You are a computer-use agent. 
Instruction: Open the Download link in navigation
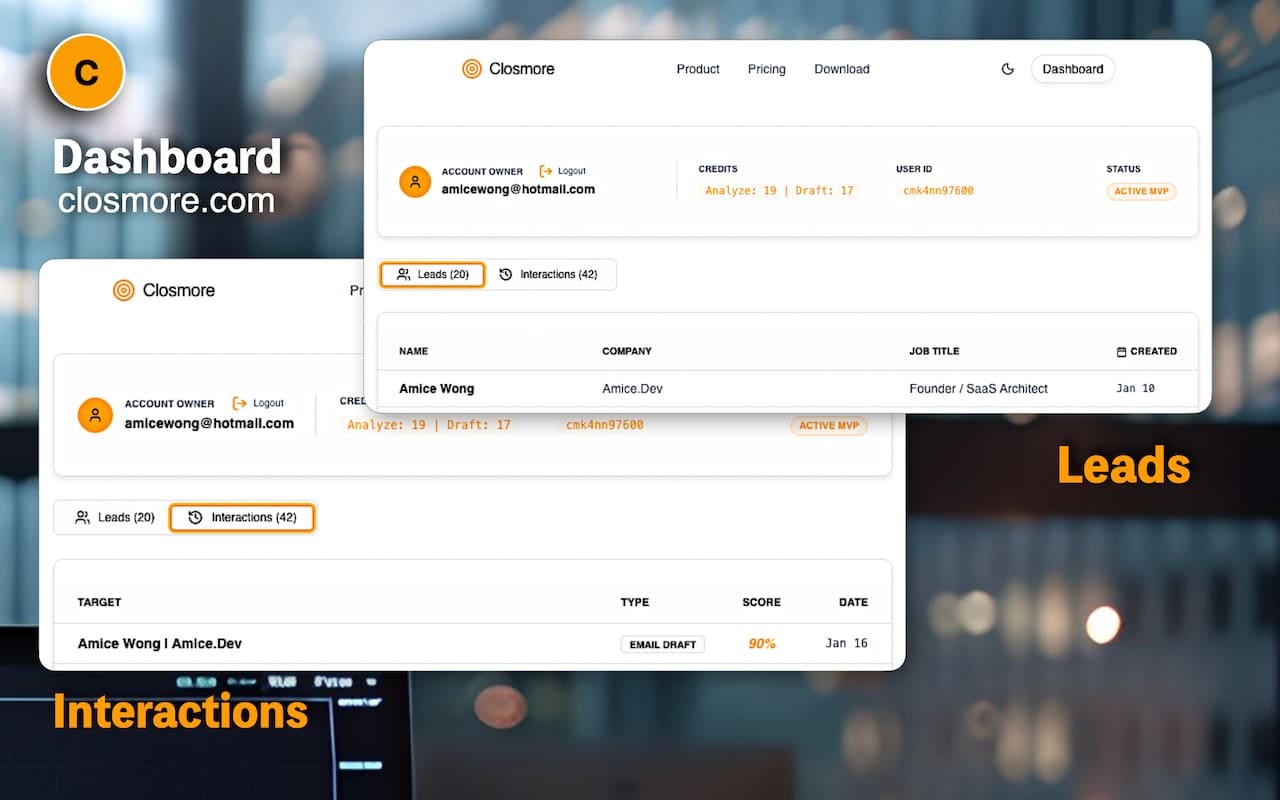point(841,69)
